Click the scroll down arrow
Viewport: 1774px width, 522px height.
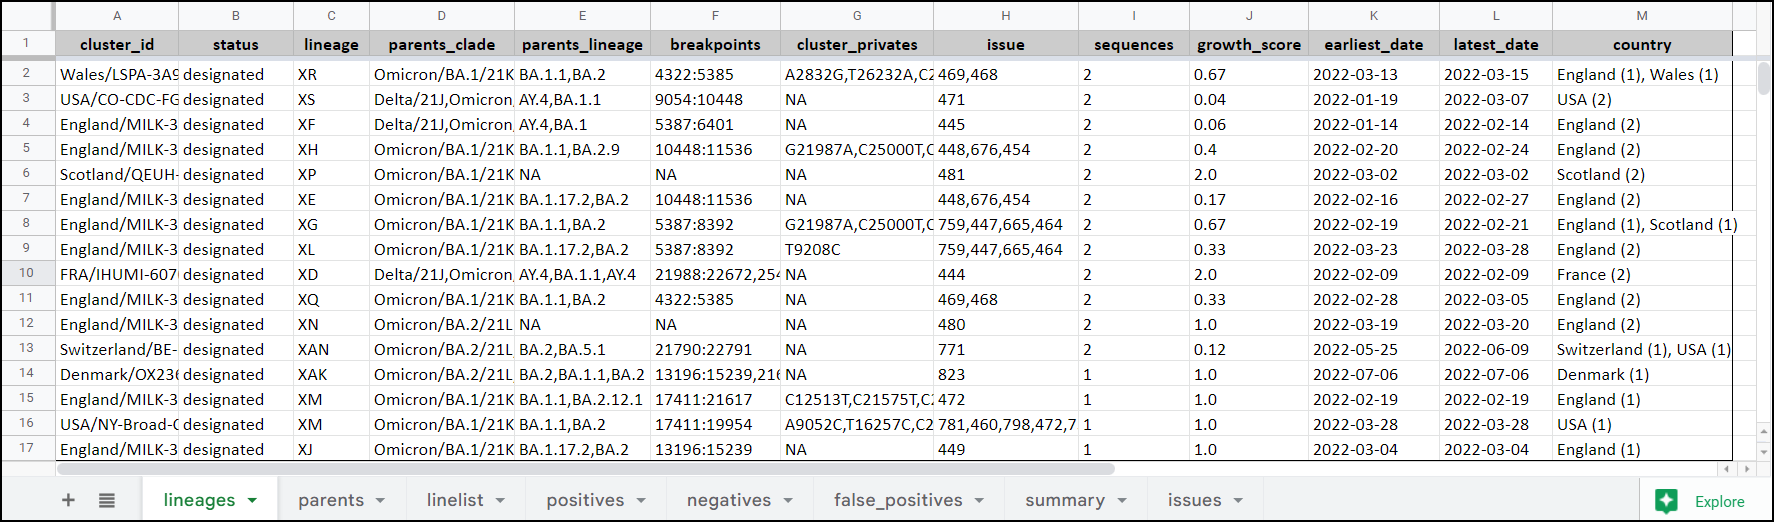1763,451
